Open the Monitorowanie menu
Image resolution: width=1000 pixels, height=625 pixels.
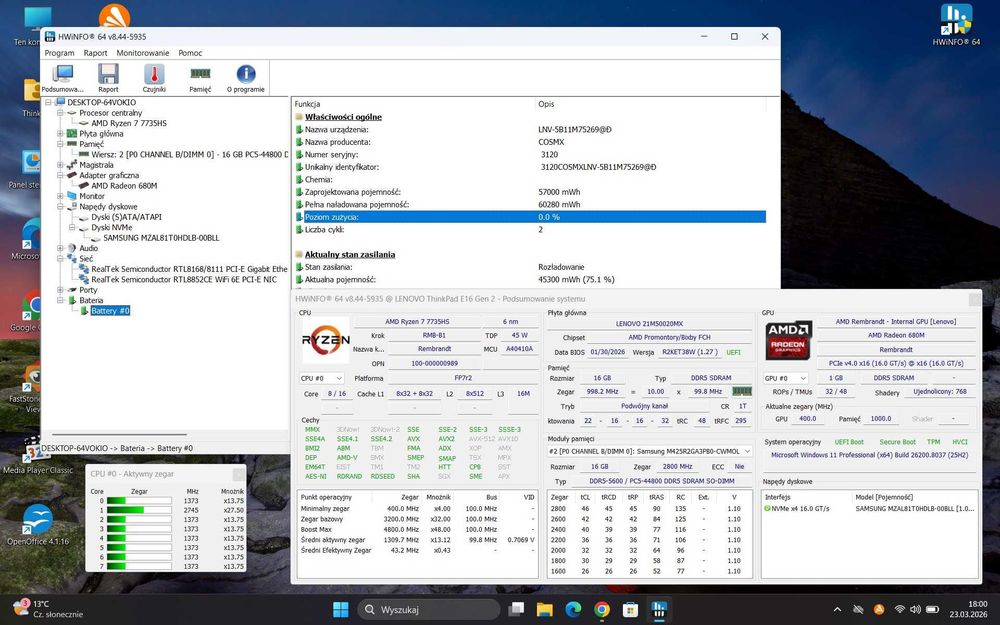click(143, 53)
